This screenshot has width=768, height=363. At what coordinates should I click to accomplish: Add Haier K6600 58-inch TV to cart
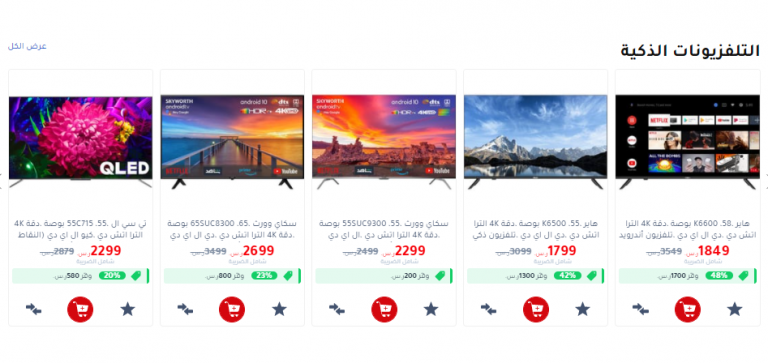(687, 310)
